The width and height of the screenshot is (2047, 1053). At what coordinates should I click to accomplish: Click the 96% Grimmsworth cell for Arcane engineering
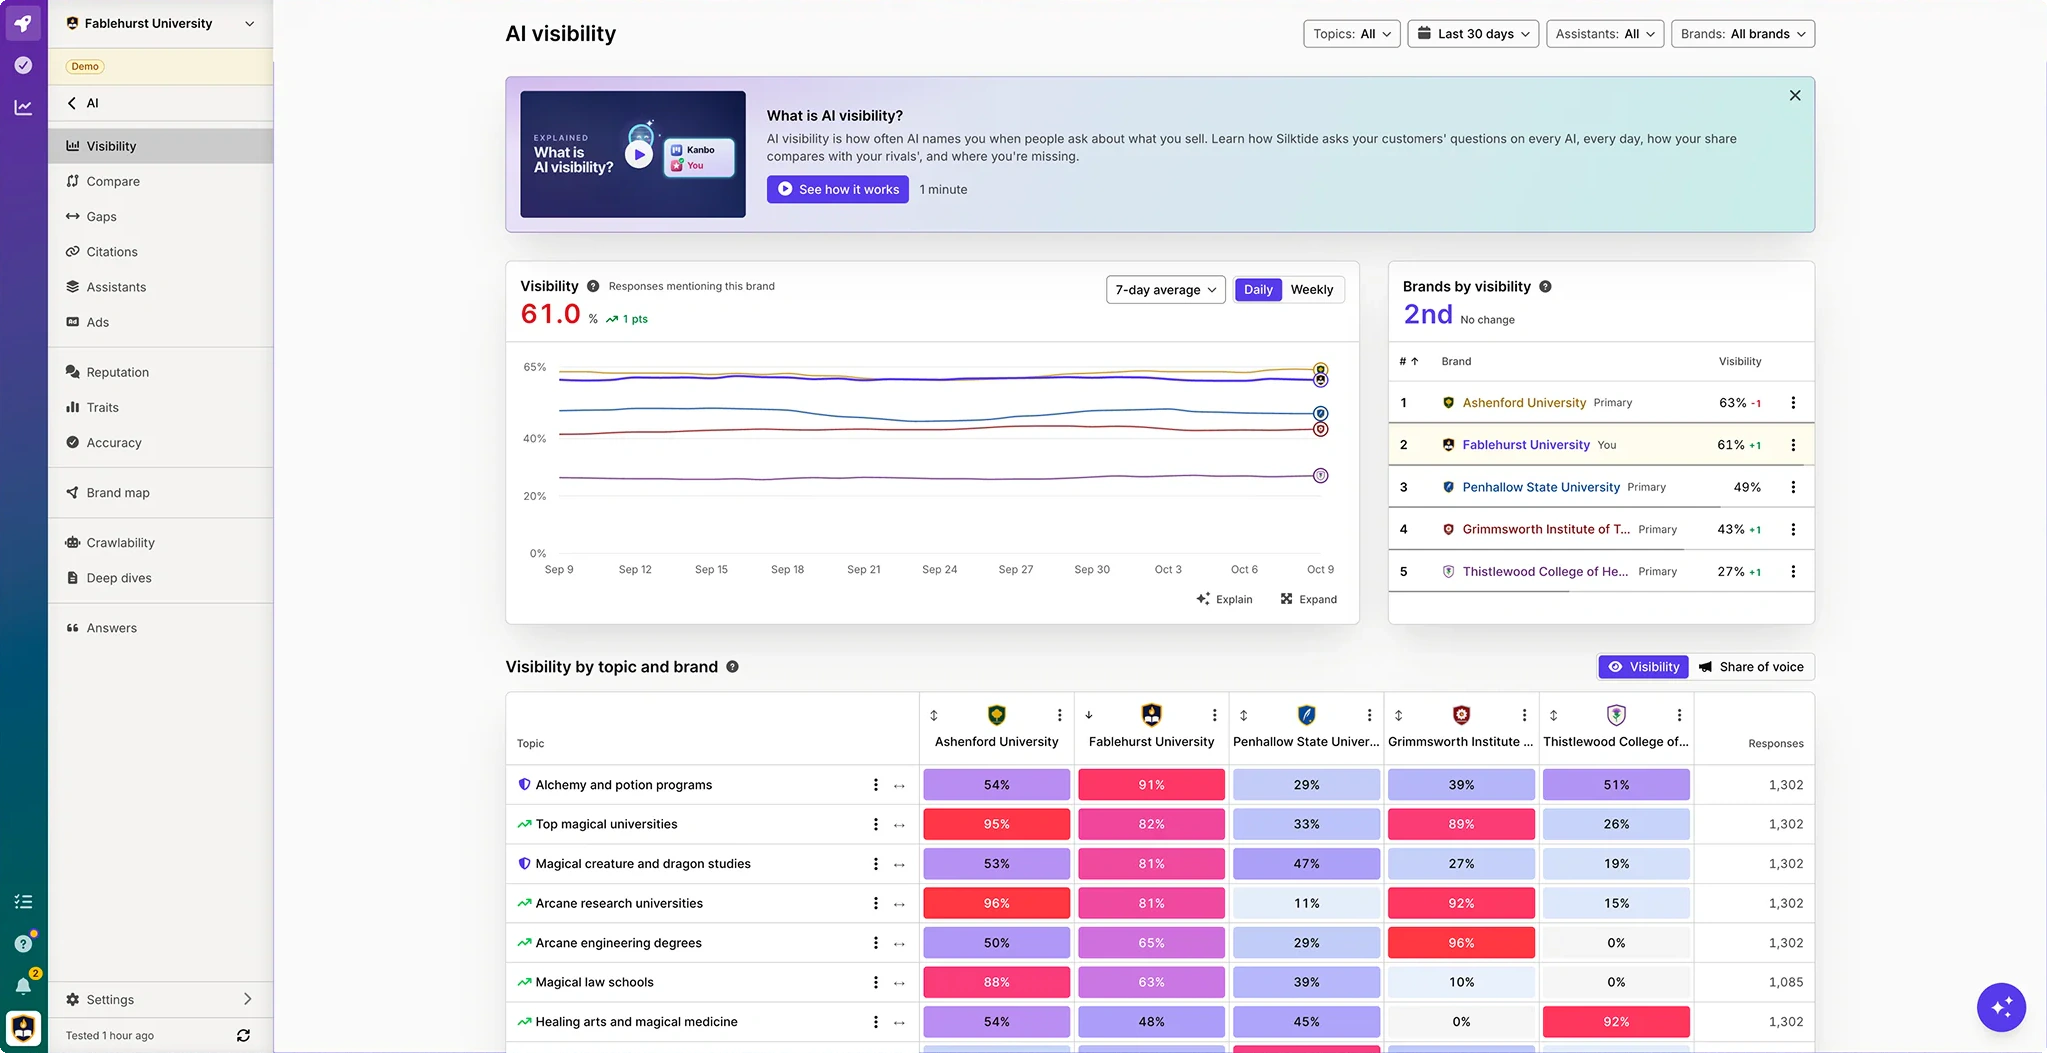coord(1461,943)
